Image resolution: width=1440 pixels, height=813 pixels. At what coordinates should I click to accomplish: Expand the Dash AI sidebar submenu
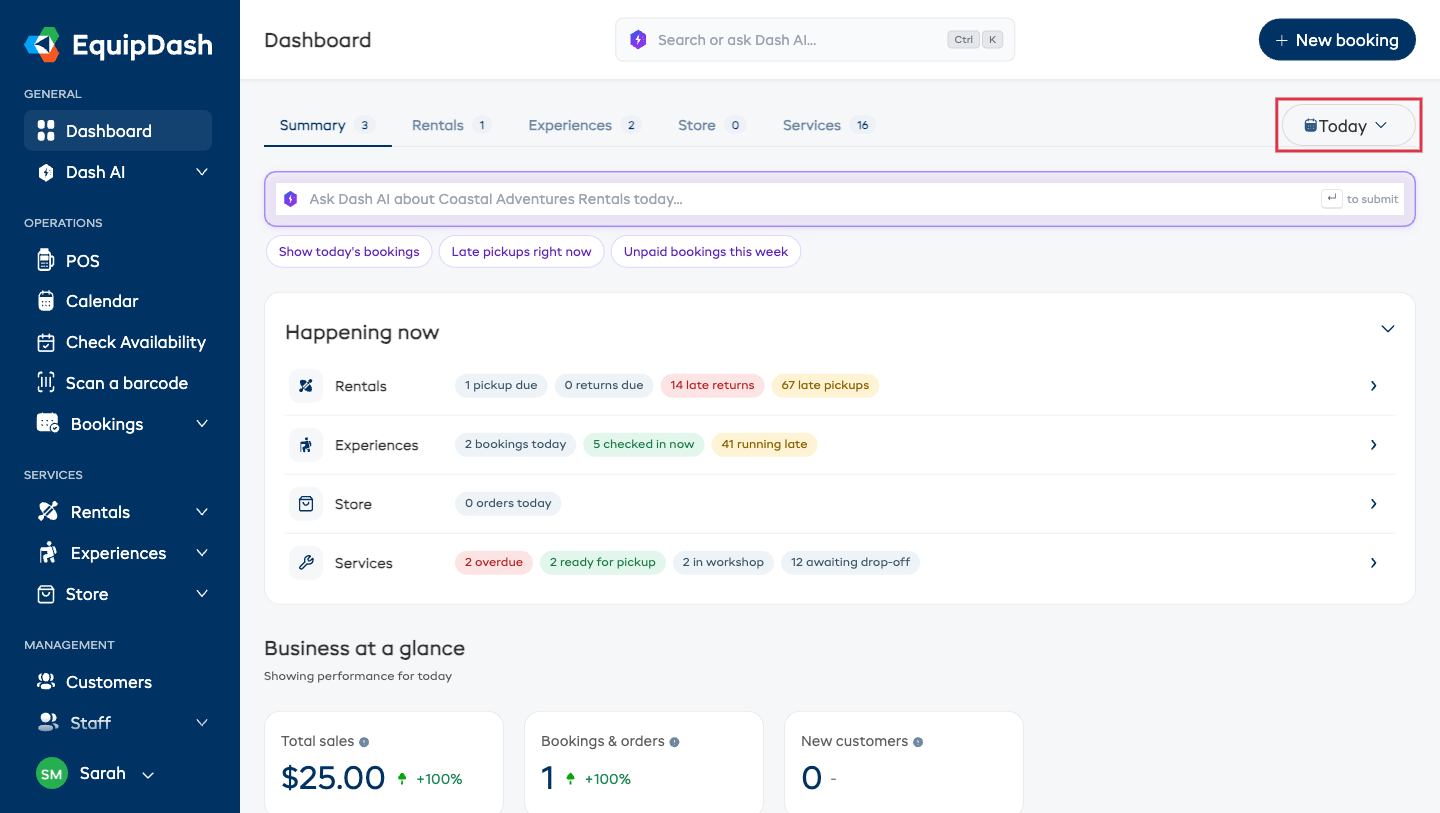tap(202, 172)
